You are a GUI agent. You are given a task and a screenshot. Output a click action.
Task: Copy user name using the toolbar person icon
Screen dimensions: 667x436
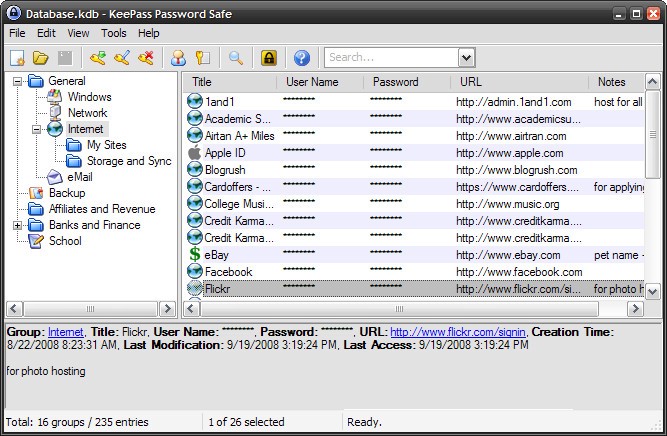click(179, 58)
